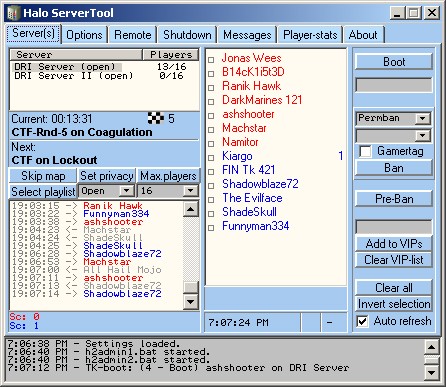Click Invert selection
Image resolution: width=446 pixels, height=387 pixels.
coord(394,304)
